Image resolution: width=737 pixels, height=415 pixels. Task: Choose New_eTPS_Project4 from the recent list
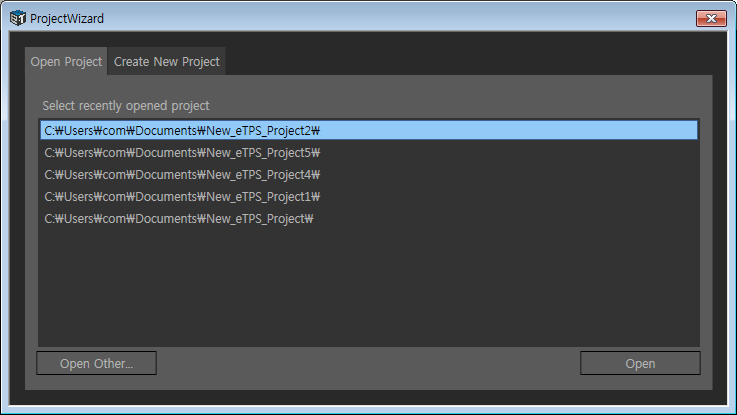pos(181,175)
